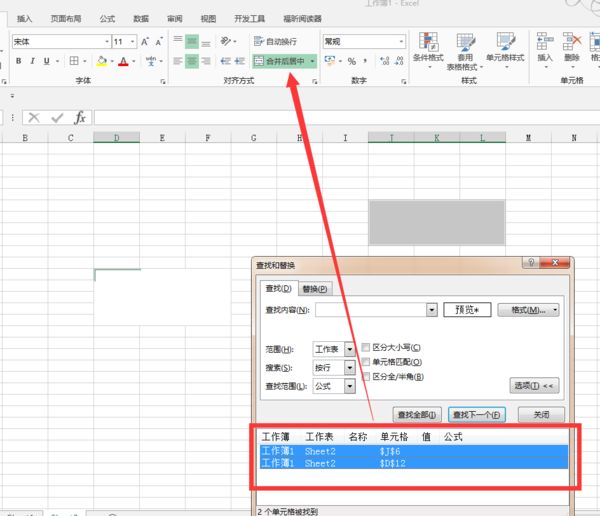The width and height of the screenshot is (600, 516).
Task: Open the 数据 ribbon tab
Action: [141, 19]
